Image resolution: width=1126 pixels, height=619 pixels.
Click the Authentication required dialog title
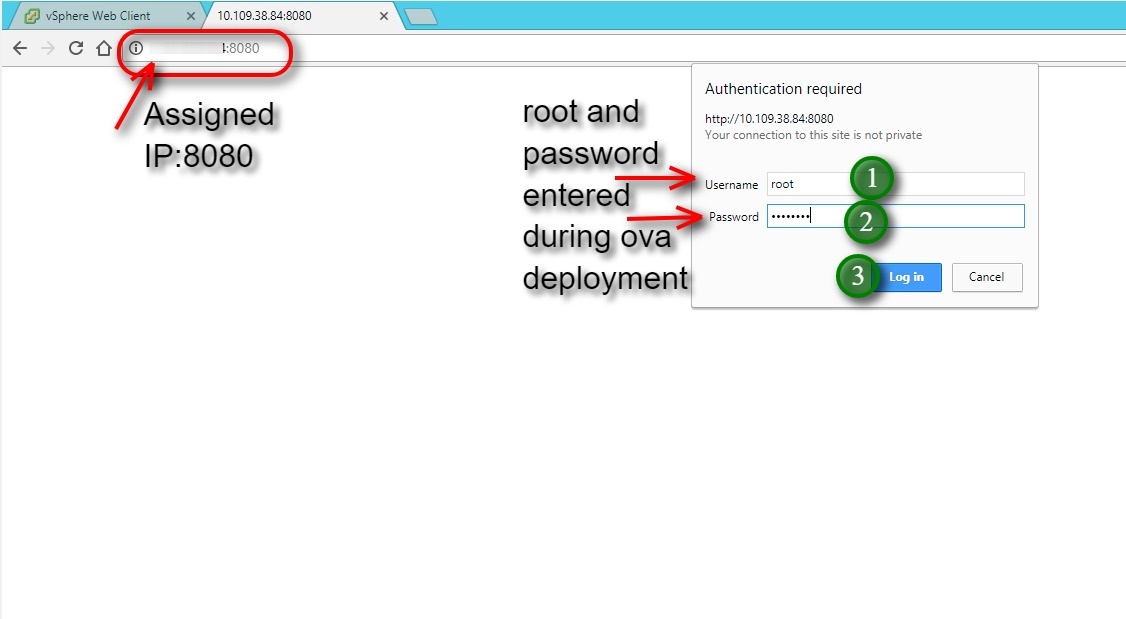pos(783,89)
